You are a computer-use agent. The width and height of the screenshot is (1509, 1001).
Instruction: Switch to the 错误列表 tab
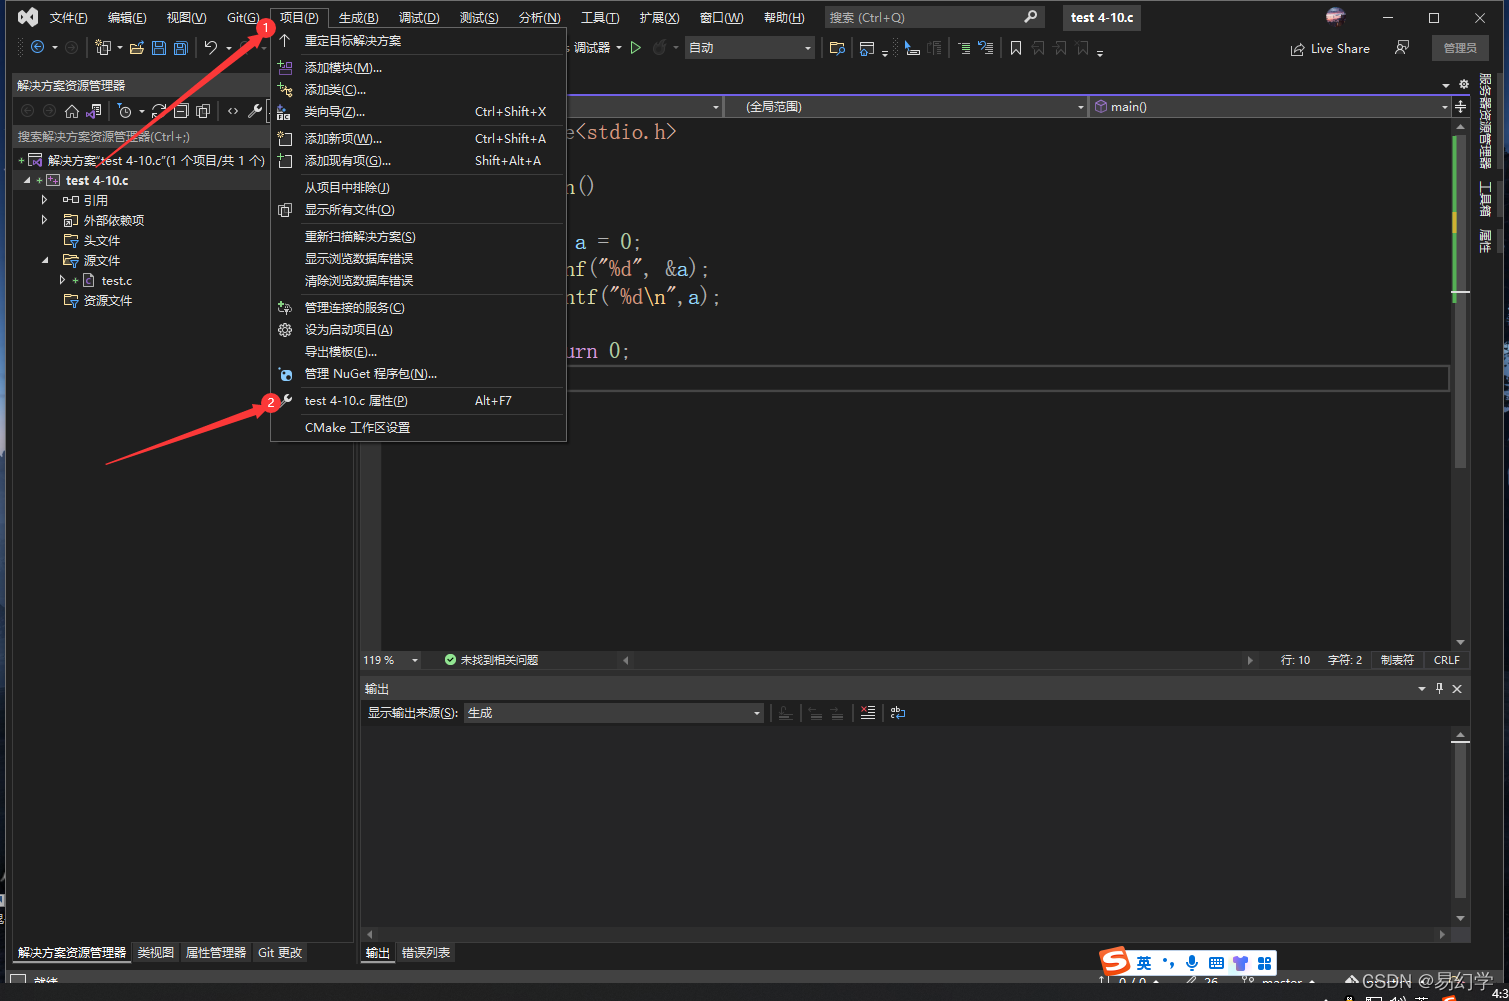point(426,952)
